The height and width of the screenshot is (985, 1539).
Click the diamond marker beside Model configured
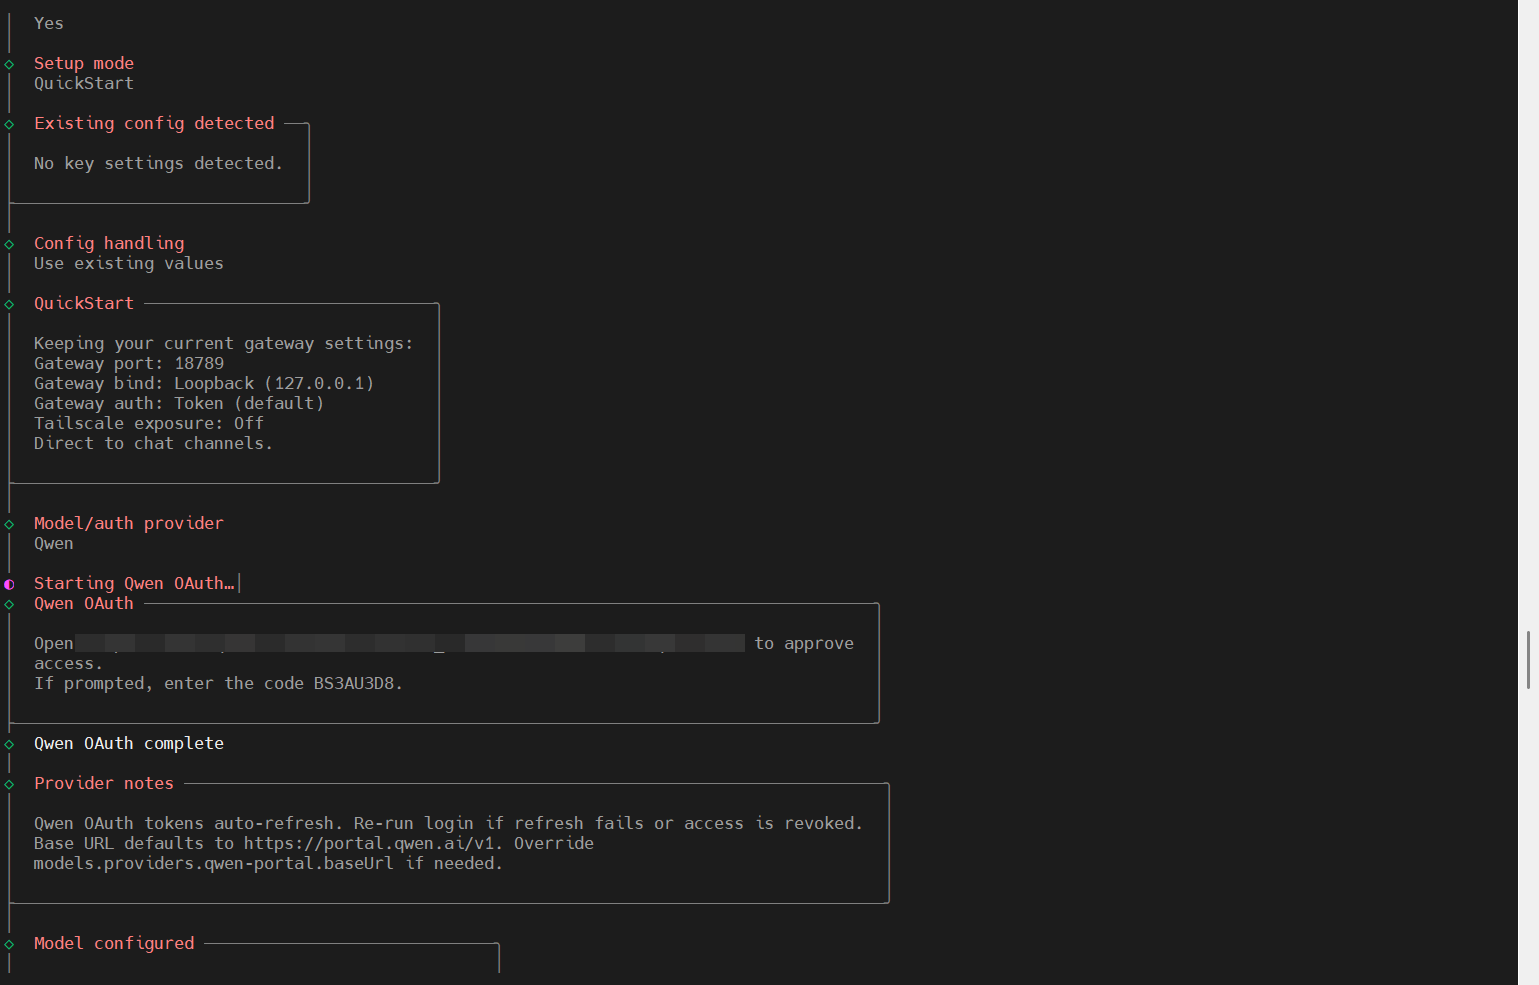pyautogui.click(x=9, y=944)
